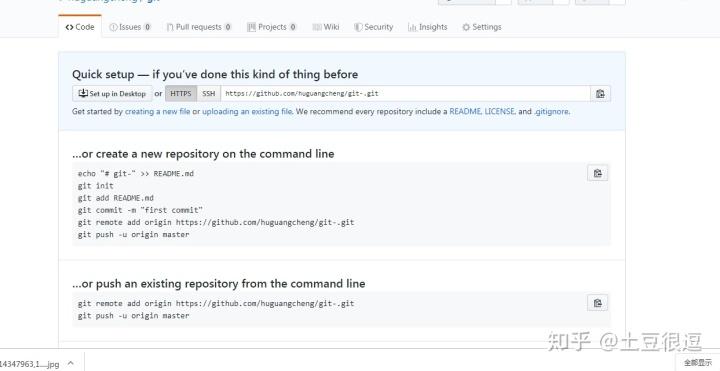Copy the new repository command block

tap(597, 173)
